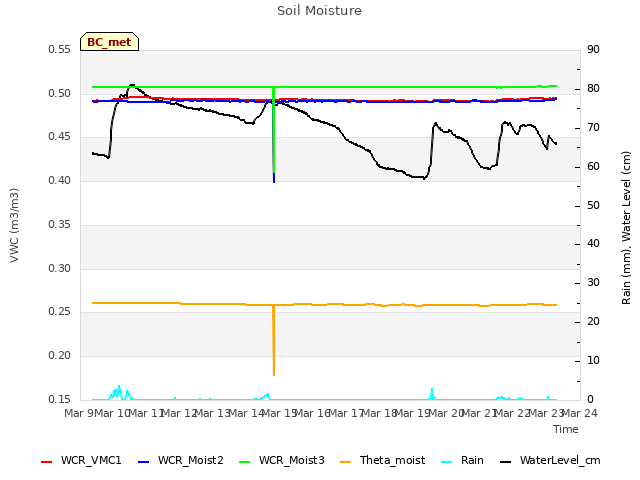640x480 pixels.
Task: Click the green WCR_Moist3 legend swatch
Action: click(x=245, y=462)
